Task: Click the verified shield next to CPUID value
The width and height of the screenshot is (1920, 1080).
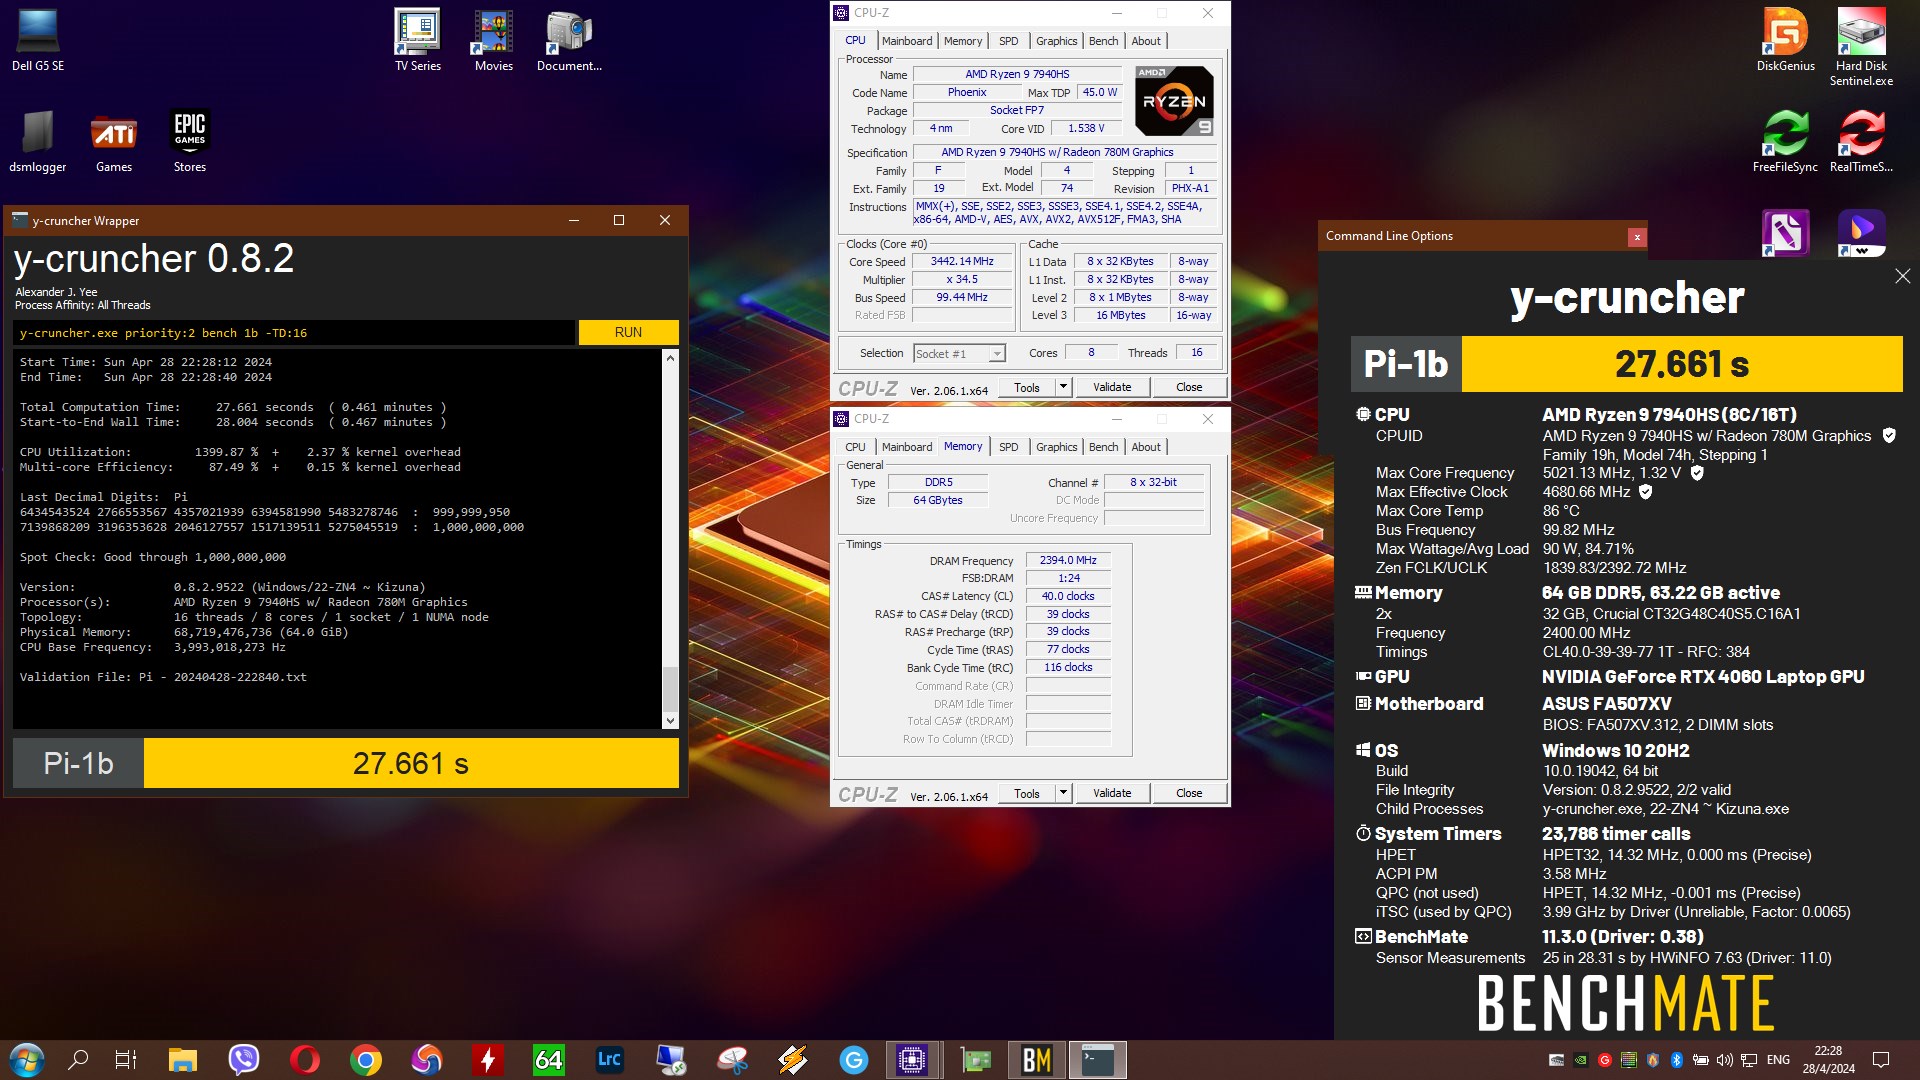Action: click(1889, 436)
